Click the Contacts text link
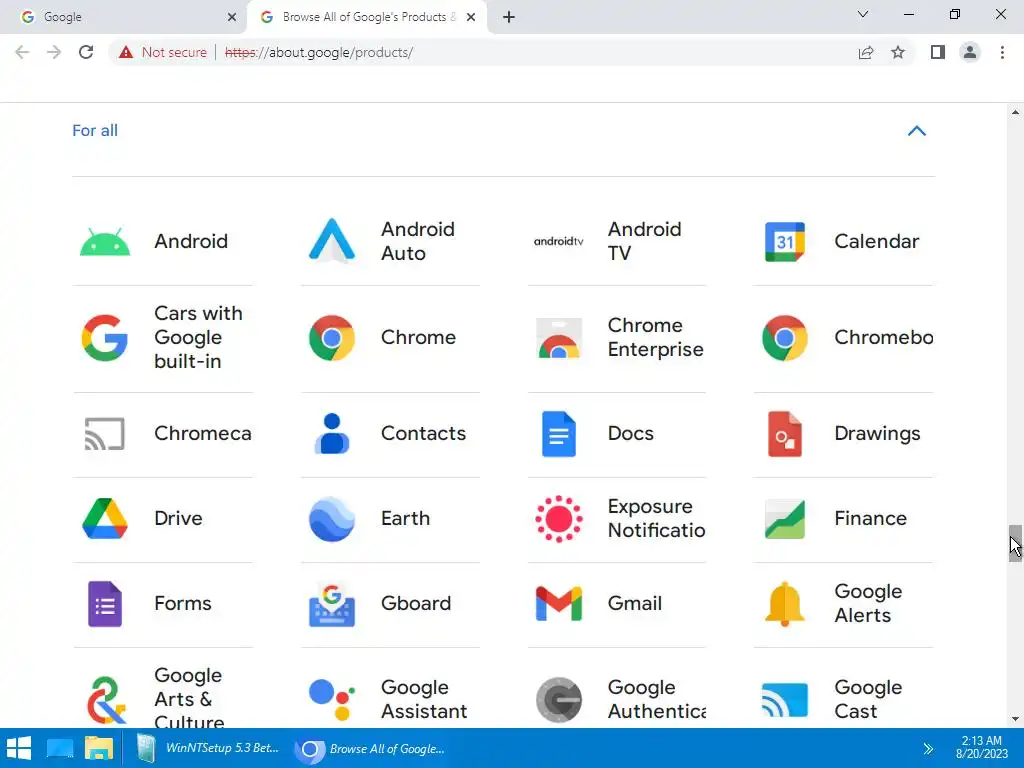The image size is (1024, 768). pos(423,434)
